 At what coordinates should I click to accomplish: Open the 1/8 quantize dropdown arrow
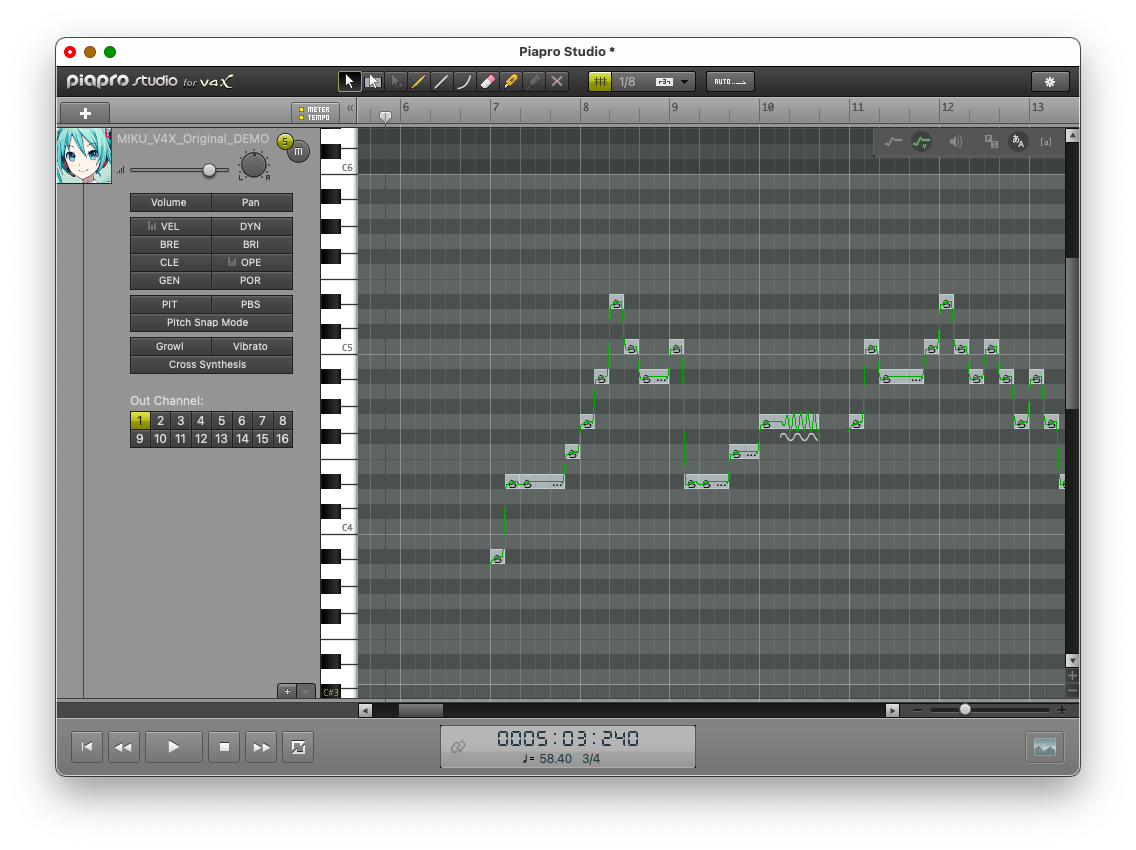685,82
